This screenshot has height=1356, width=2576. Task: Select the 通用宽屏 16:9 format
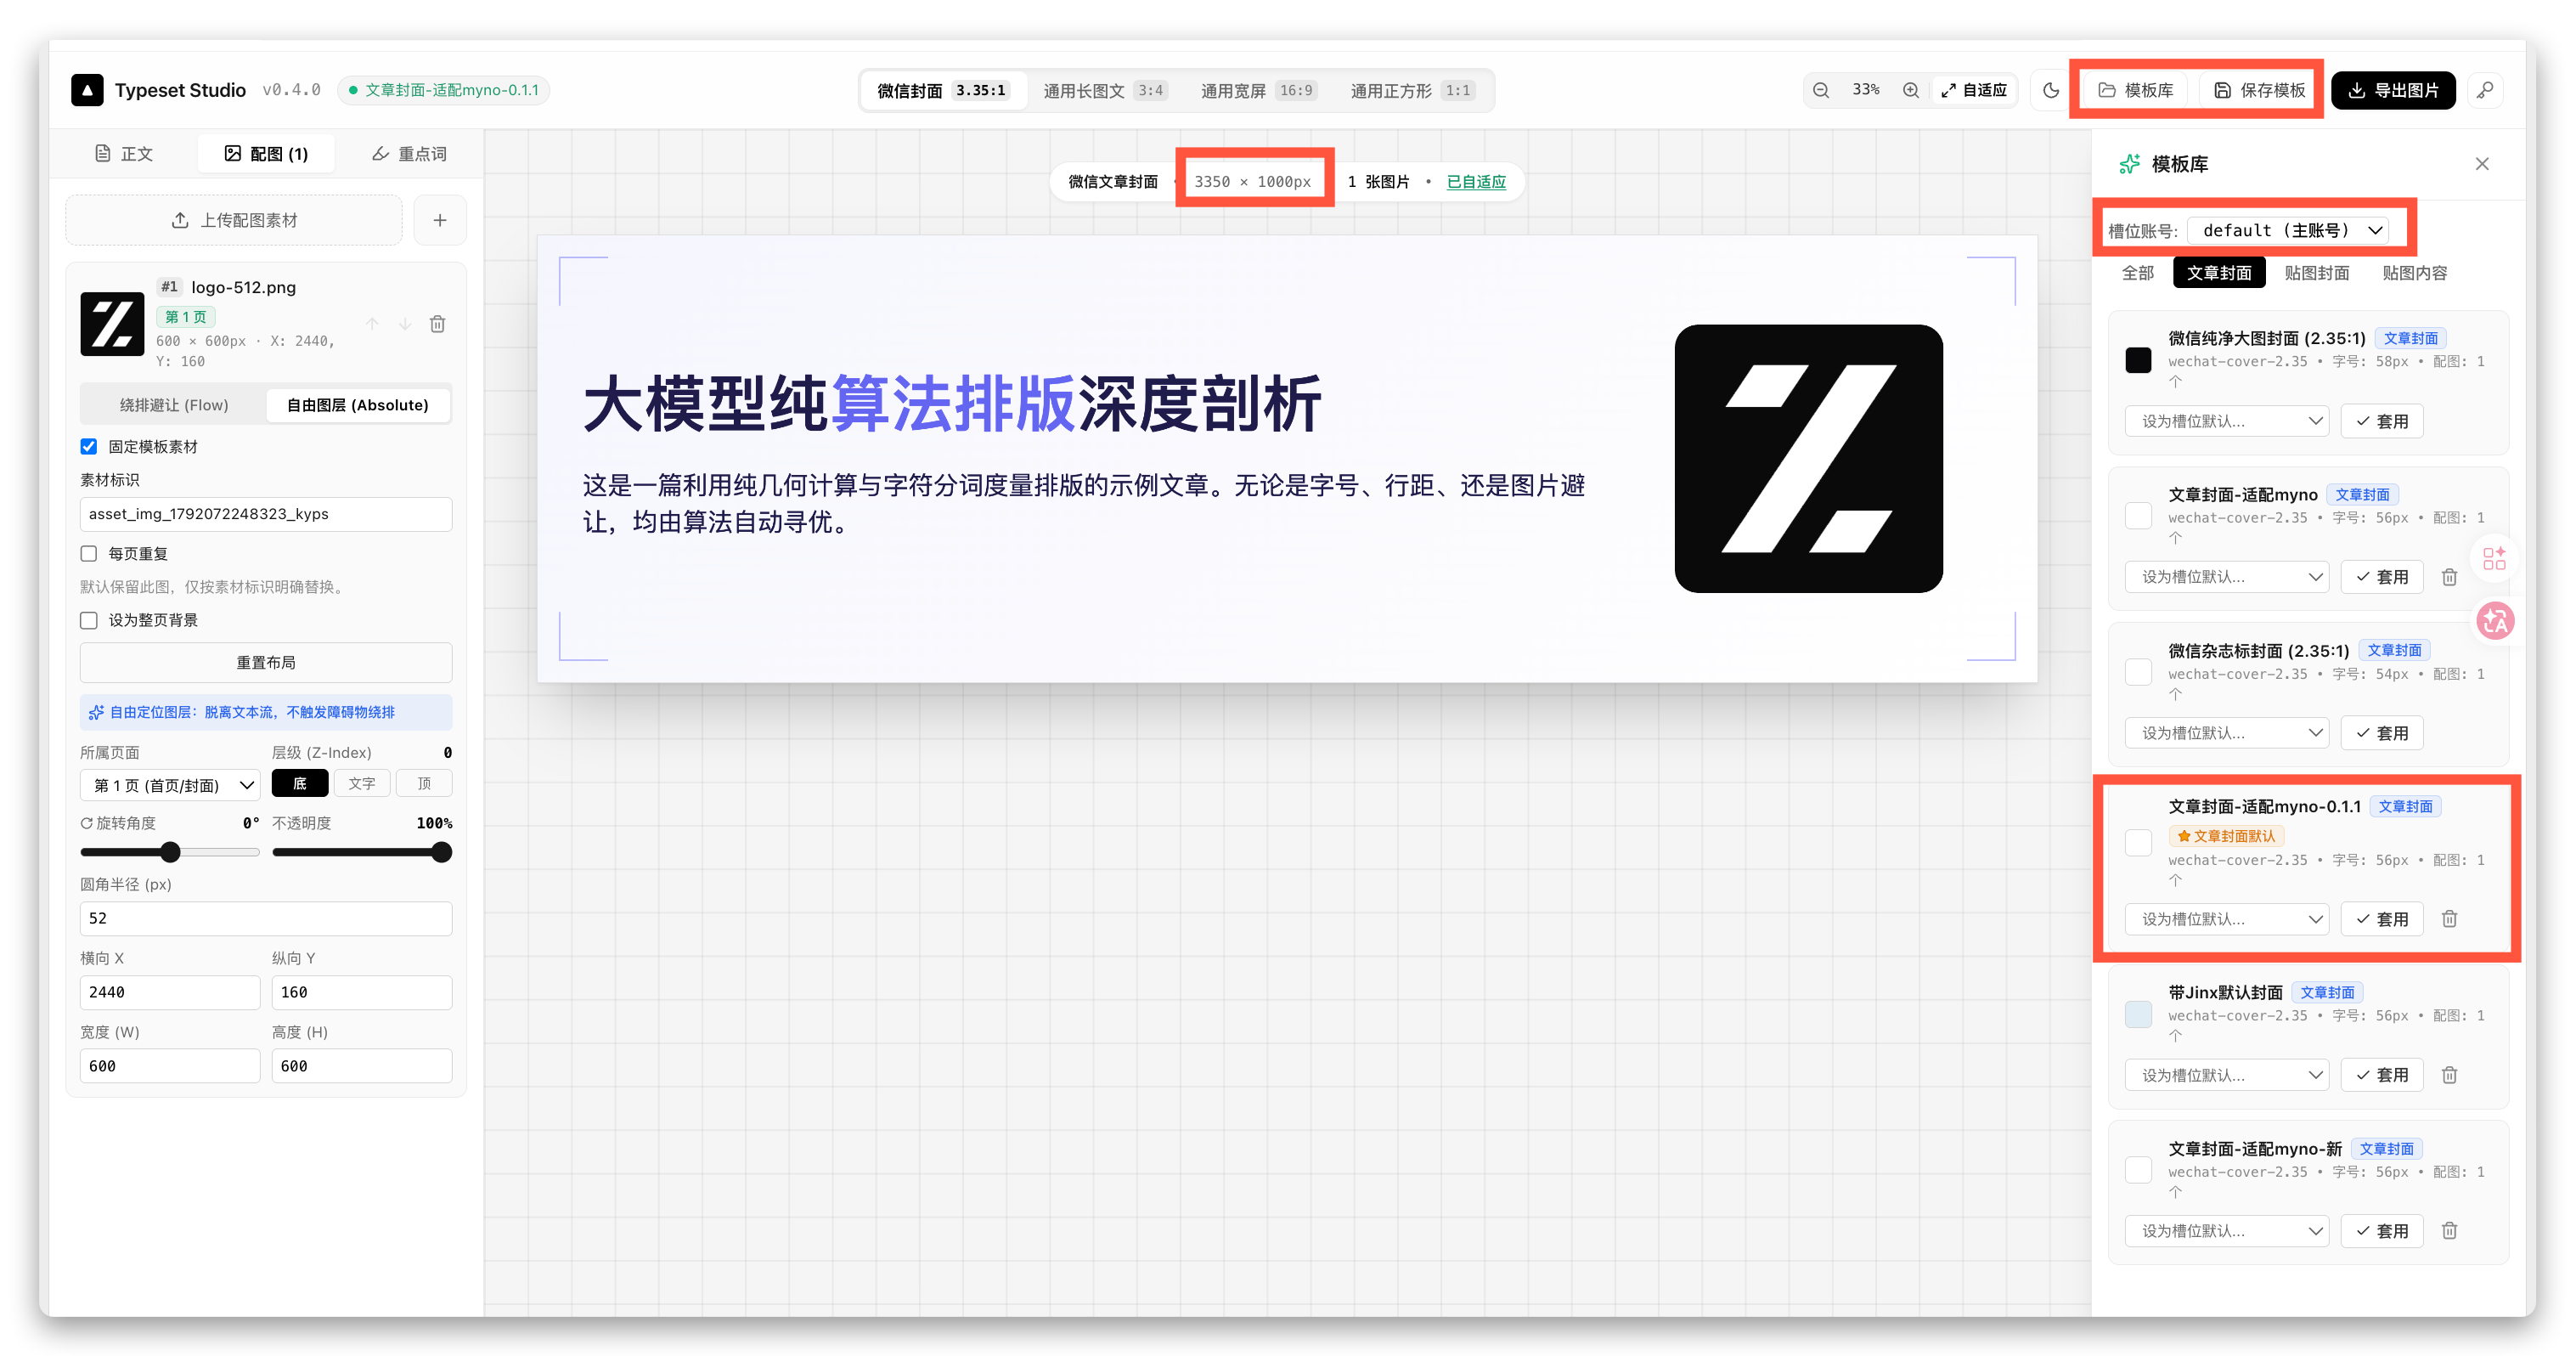1258,91
